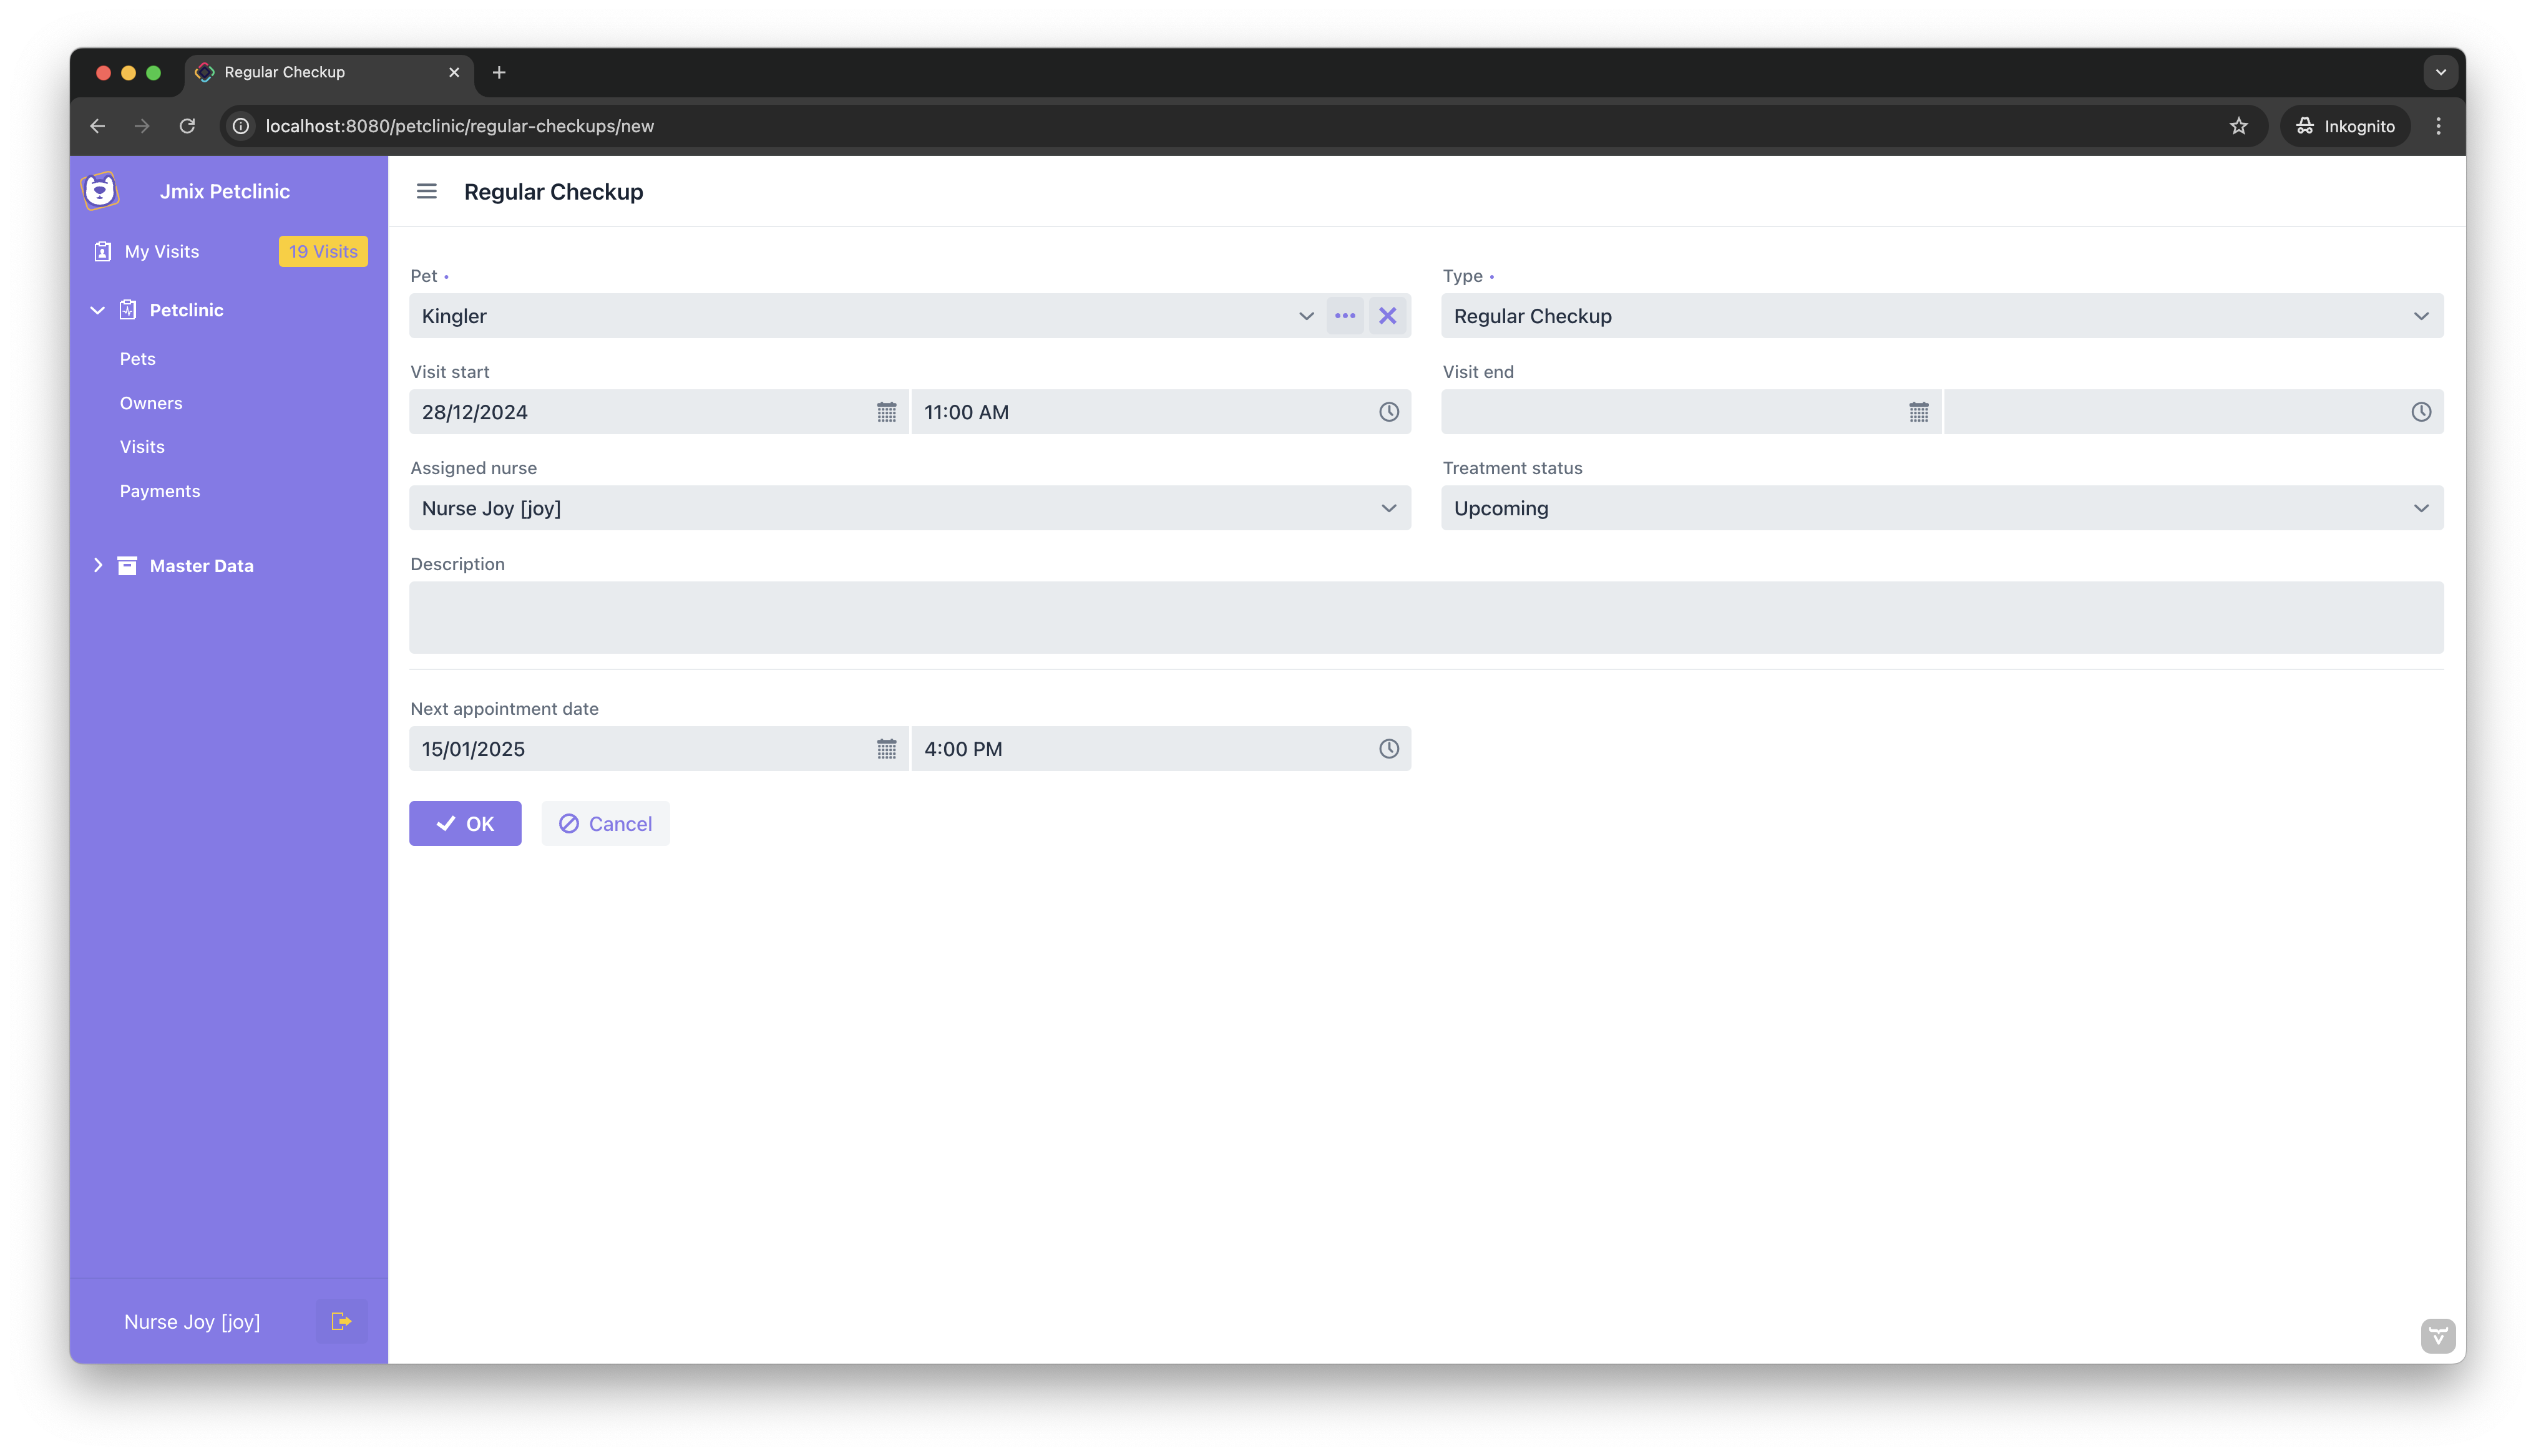Click the Pet lookup ellipsis button
The height and width of the screenshot is (1456, 2536).
tap(1345, 316)
